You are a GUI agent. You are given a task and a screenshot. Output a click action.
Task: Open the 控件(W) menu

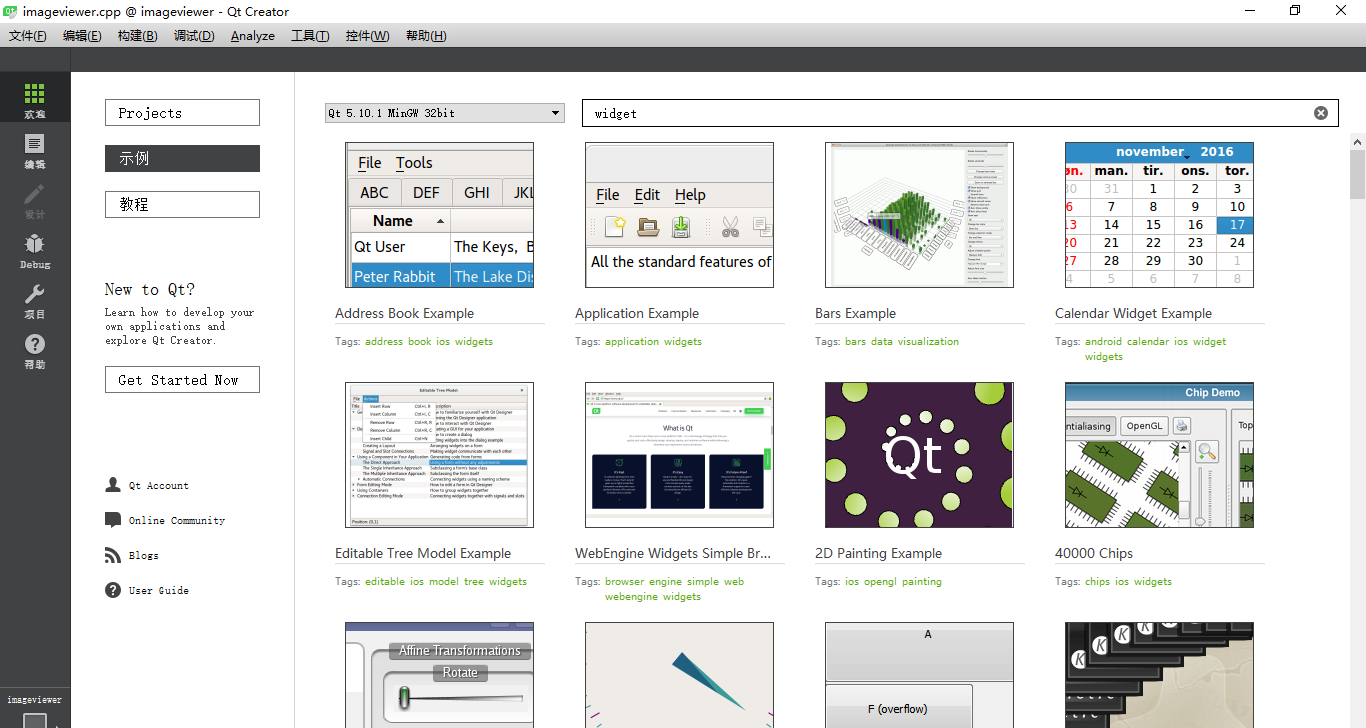point(367,36)
